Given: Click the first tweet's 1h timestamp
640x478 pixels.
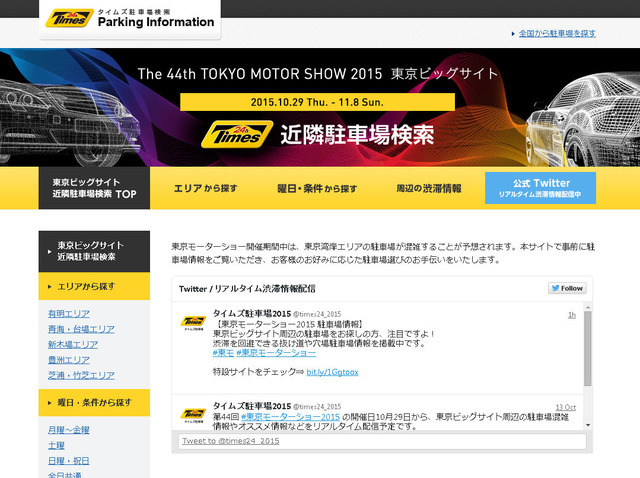Looking at the screenshot, I should click(x=572, y=315).
